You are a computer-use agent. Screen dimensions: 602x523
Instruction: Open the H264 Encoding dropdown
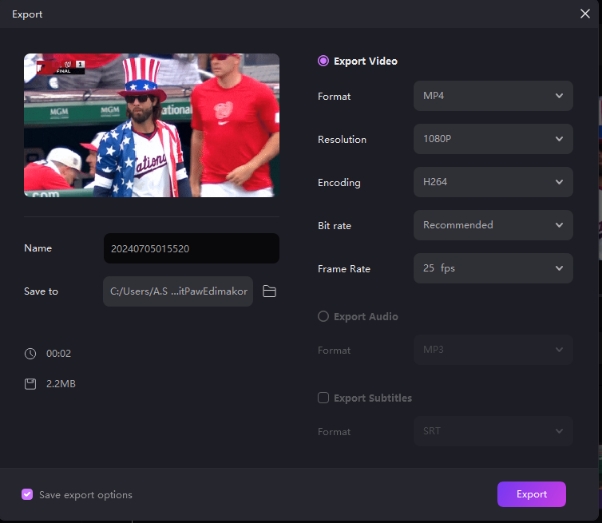pyautogui.click(x=492, y=182)
